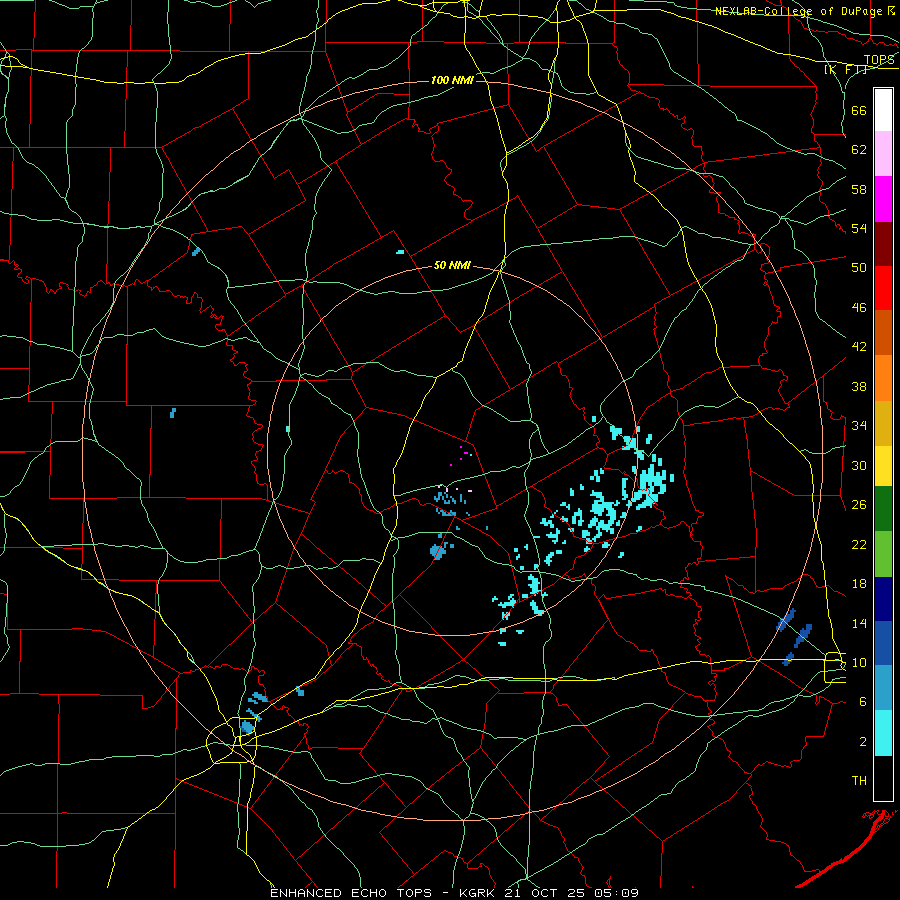The image size is (900, 900).
Task: Click the 22 legend value
Action: 859,544
